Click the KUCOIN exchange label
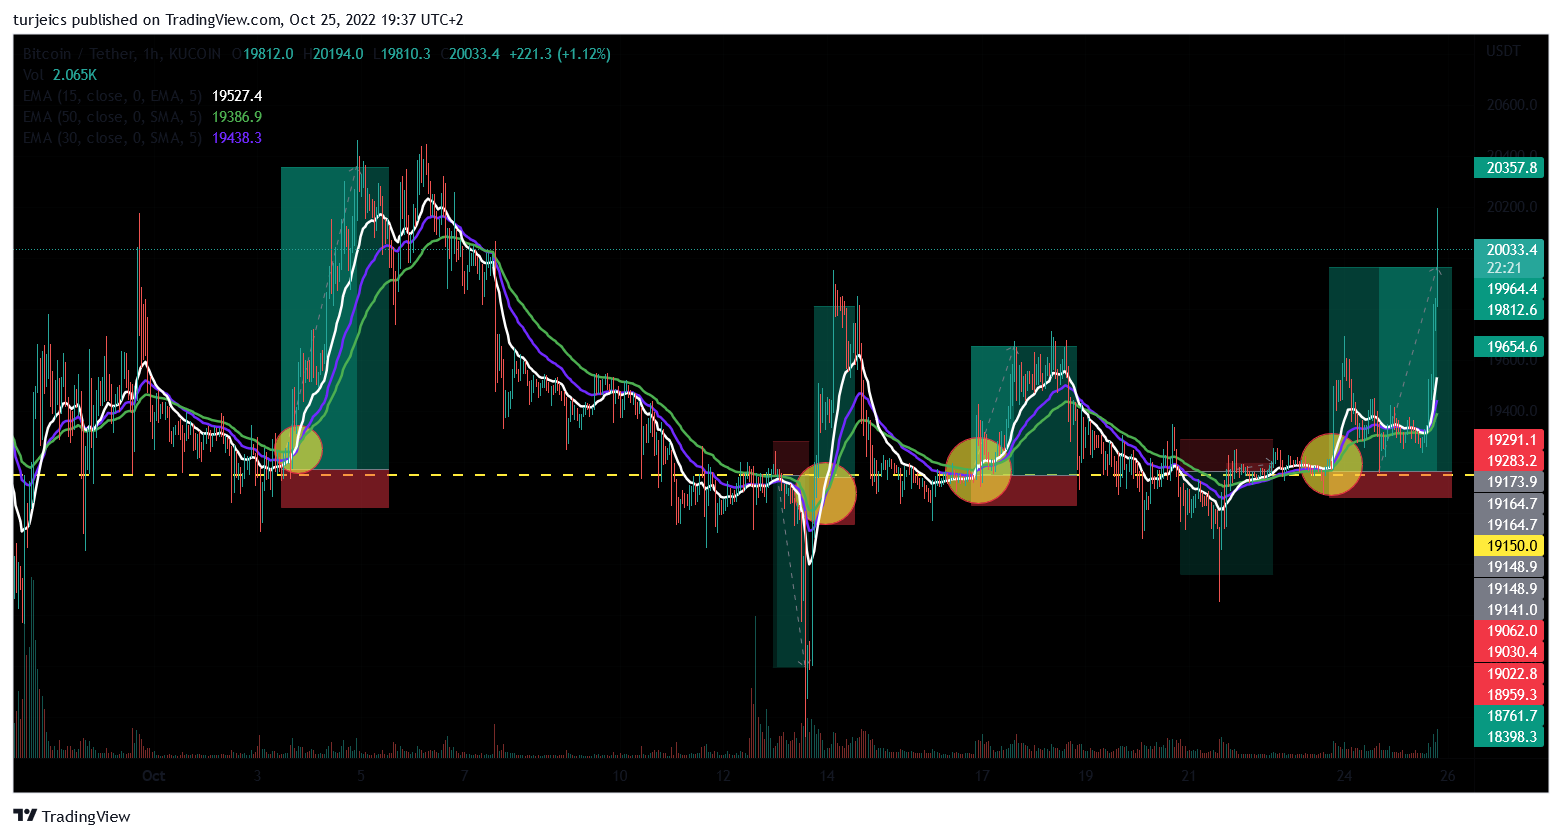Screen dimensions: 1562x837 pyautogui.click(x=194, y=54)
